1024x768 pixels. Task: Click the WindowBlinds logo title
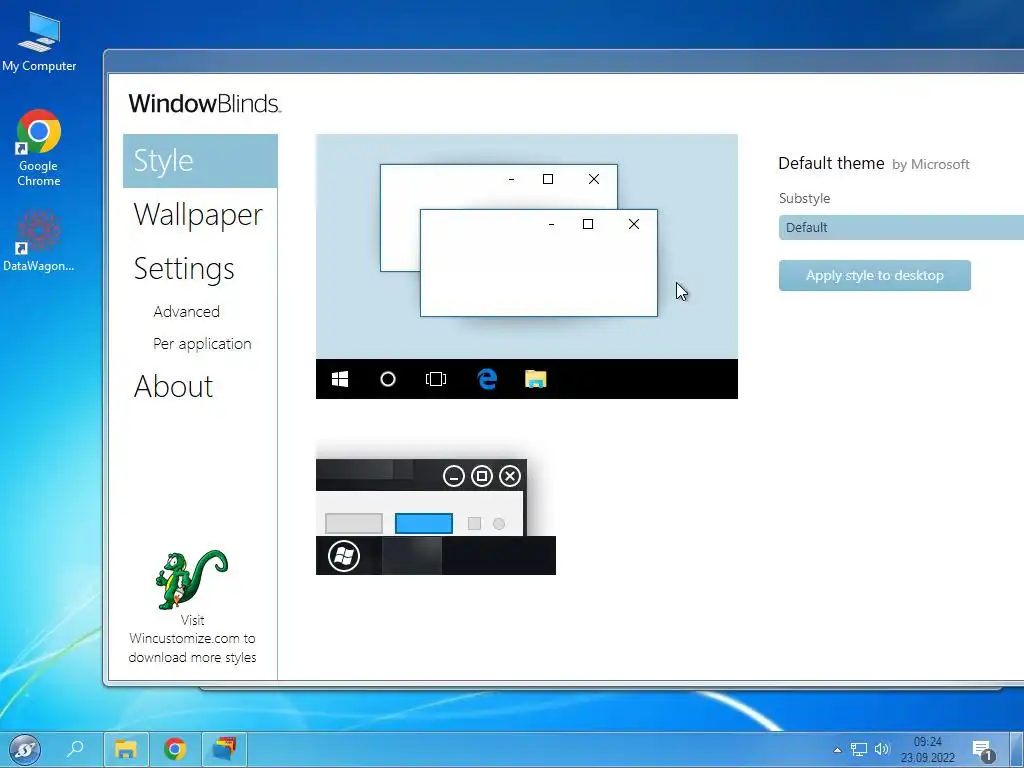coord(204,103)
